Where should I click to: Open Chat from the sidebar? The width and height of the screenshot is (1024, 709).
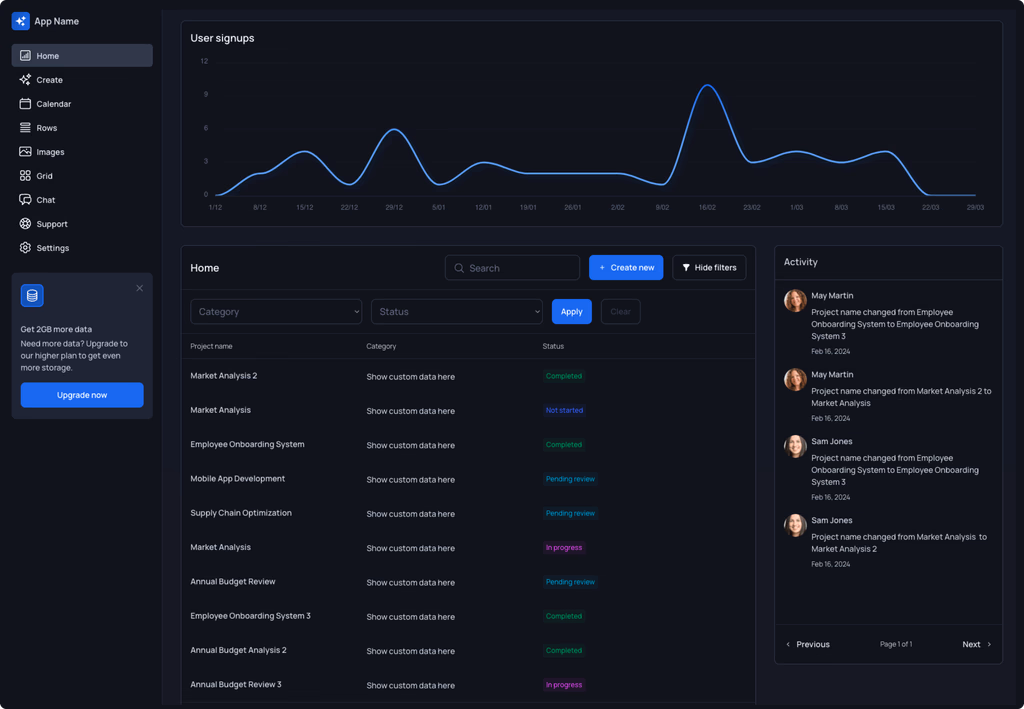pyautogui.click(x=44, y=199)
